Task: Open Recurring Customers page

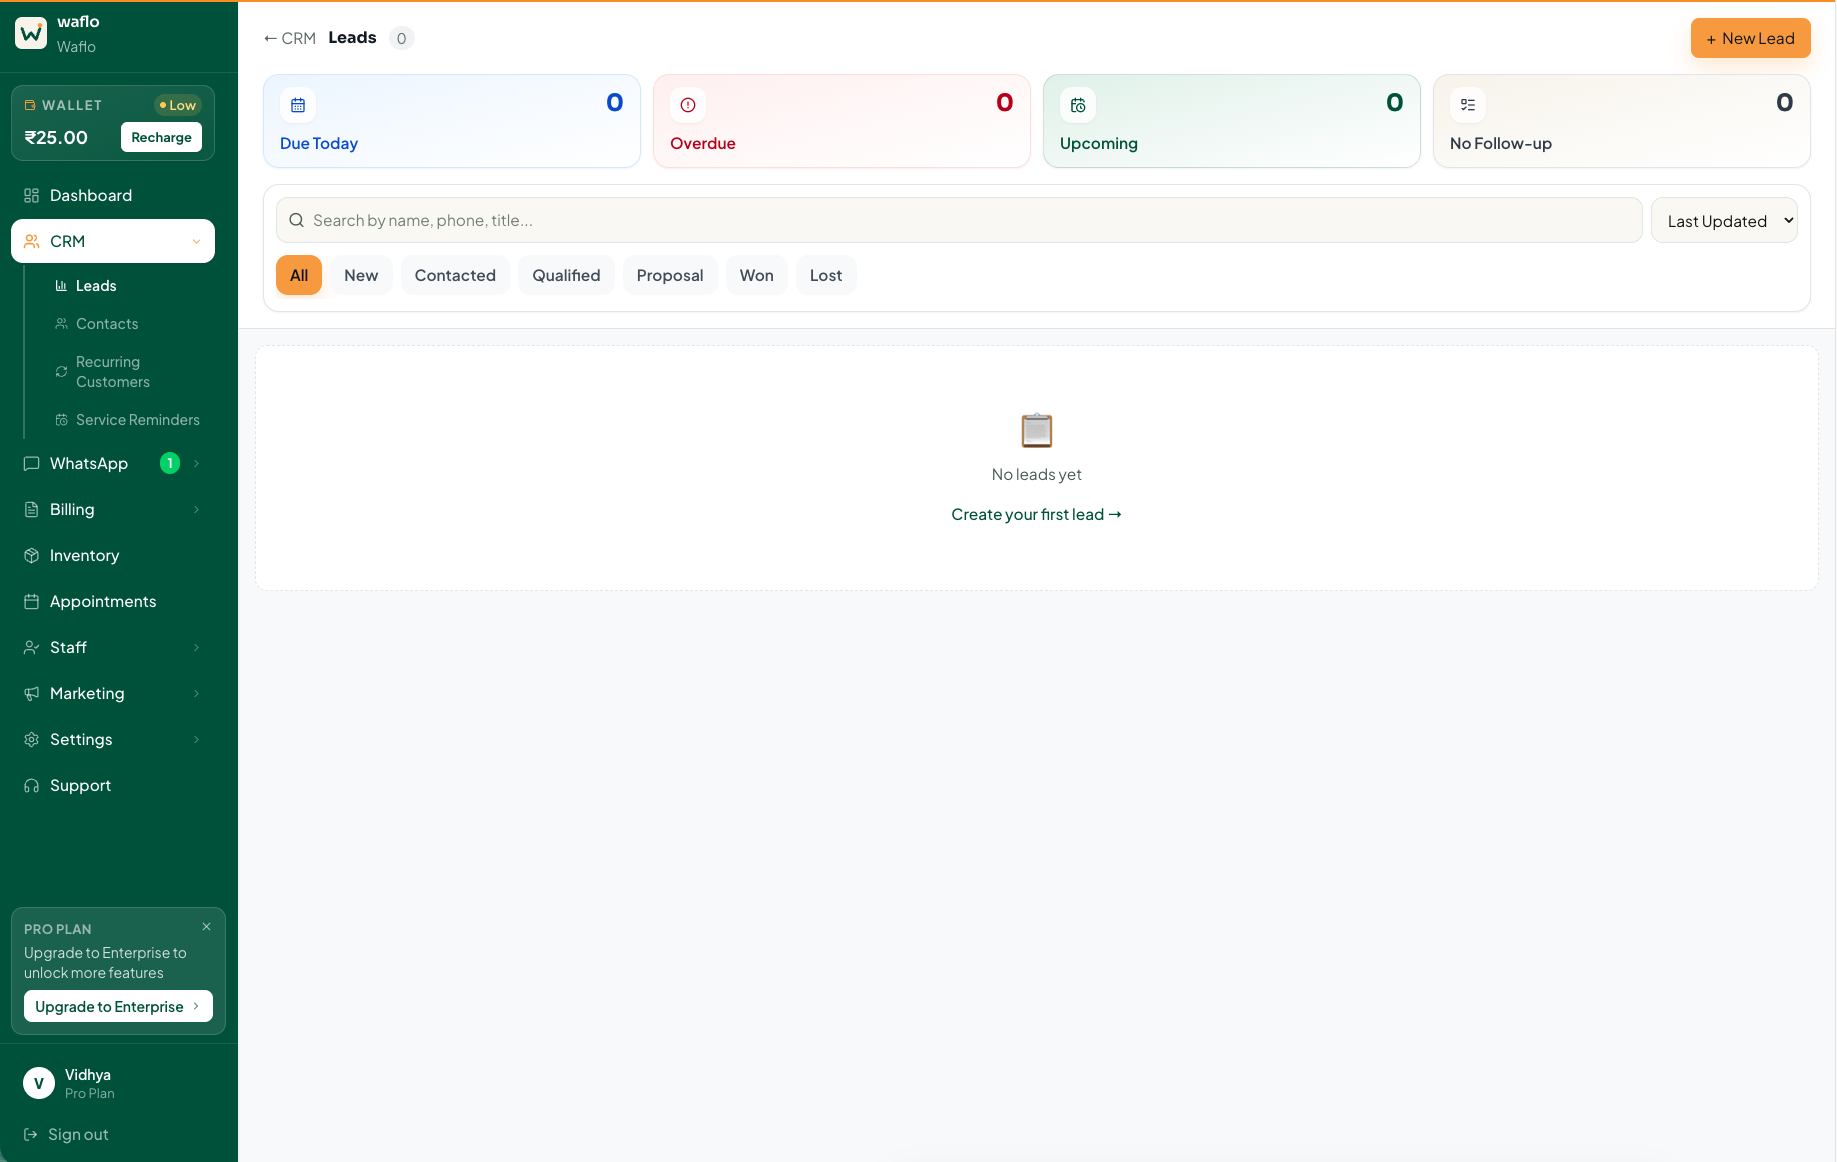Action: 113,372
